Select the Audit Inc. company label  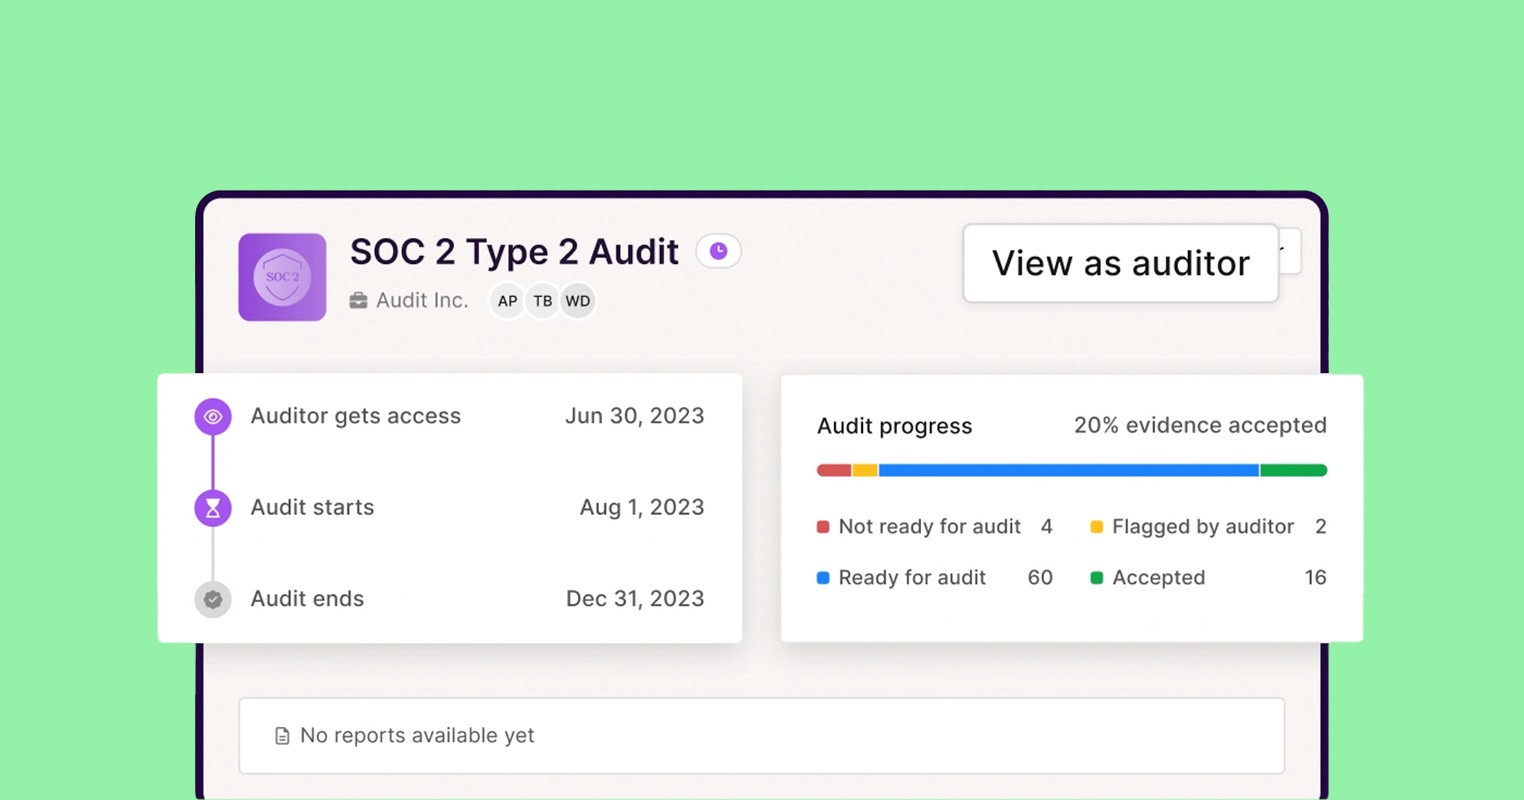(421, 300)
